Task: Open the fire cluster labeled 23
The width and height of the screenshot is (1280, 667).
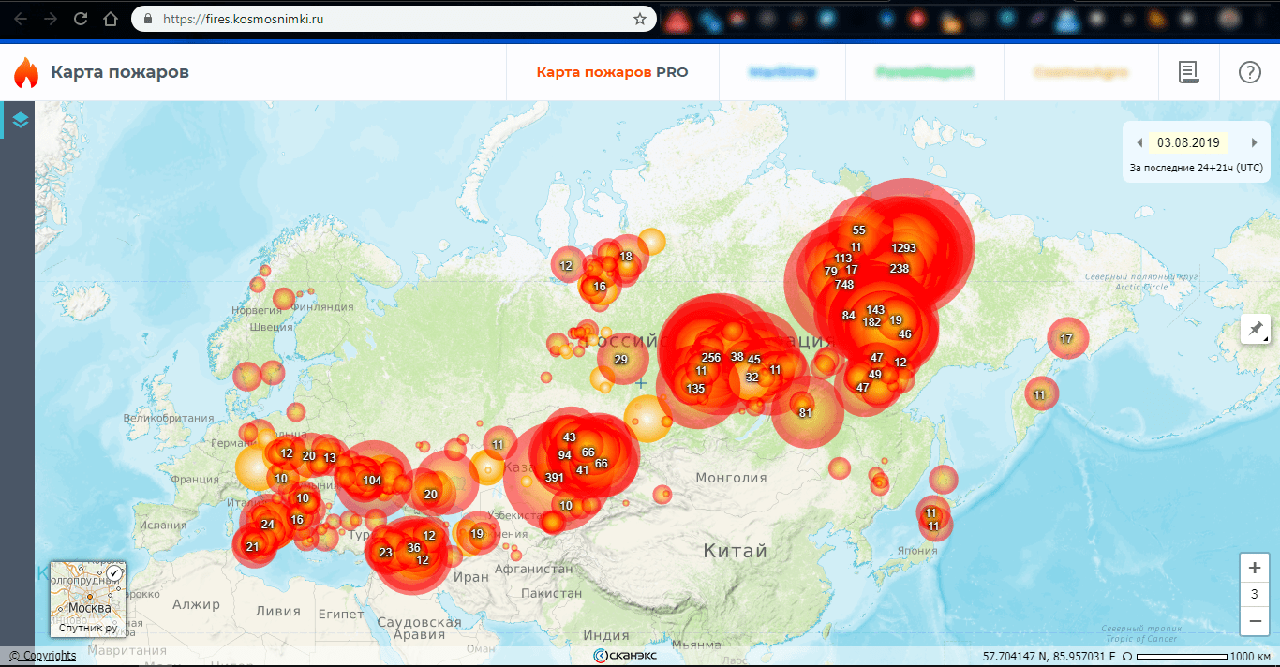Action: click(x=386, y=552)
